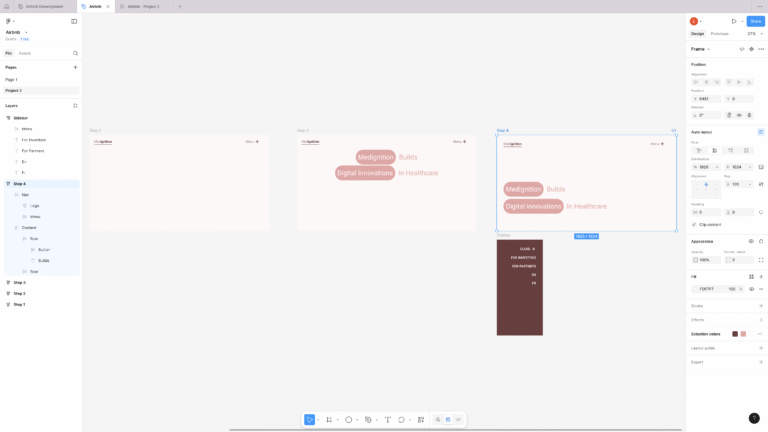Select the Pen tool
The width and height of the screenshot is (768, 432).
368,420
